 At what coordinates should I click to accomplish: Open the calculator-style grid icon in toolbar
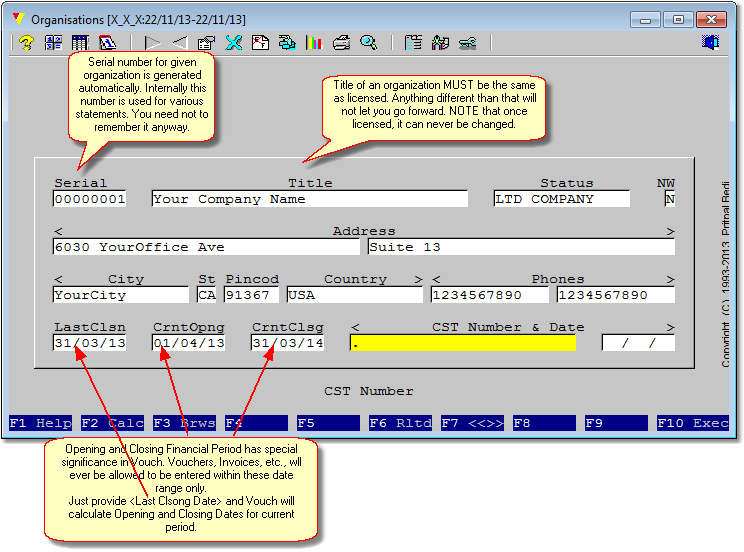click(x=53, y=43)
